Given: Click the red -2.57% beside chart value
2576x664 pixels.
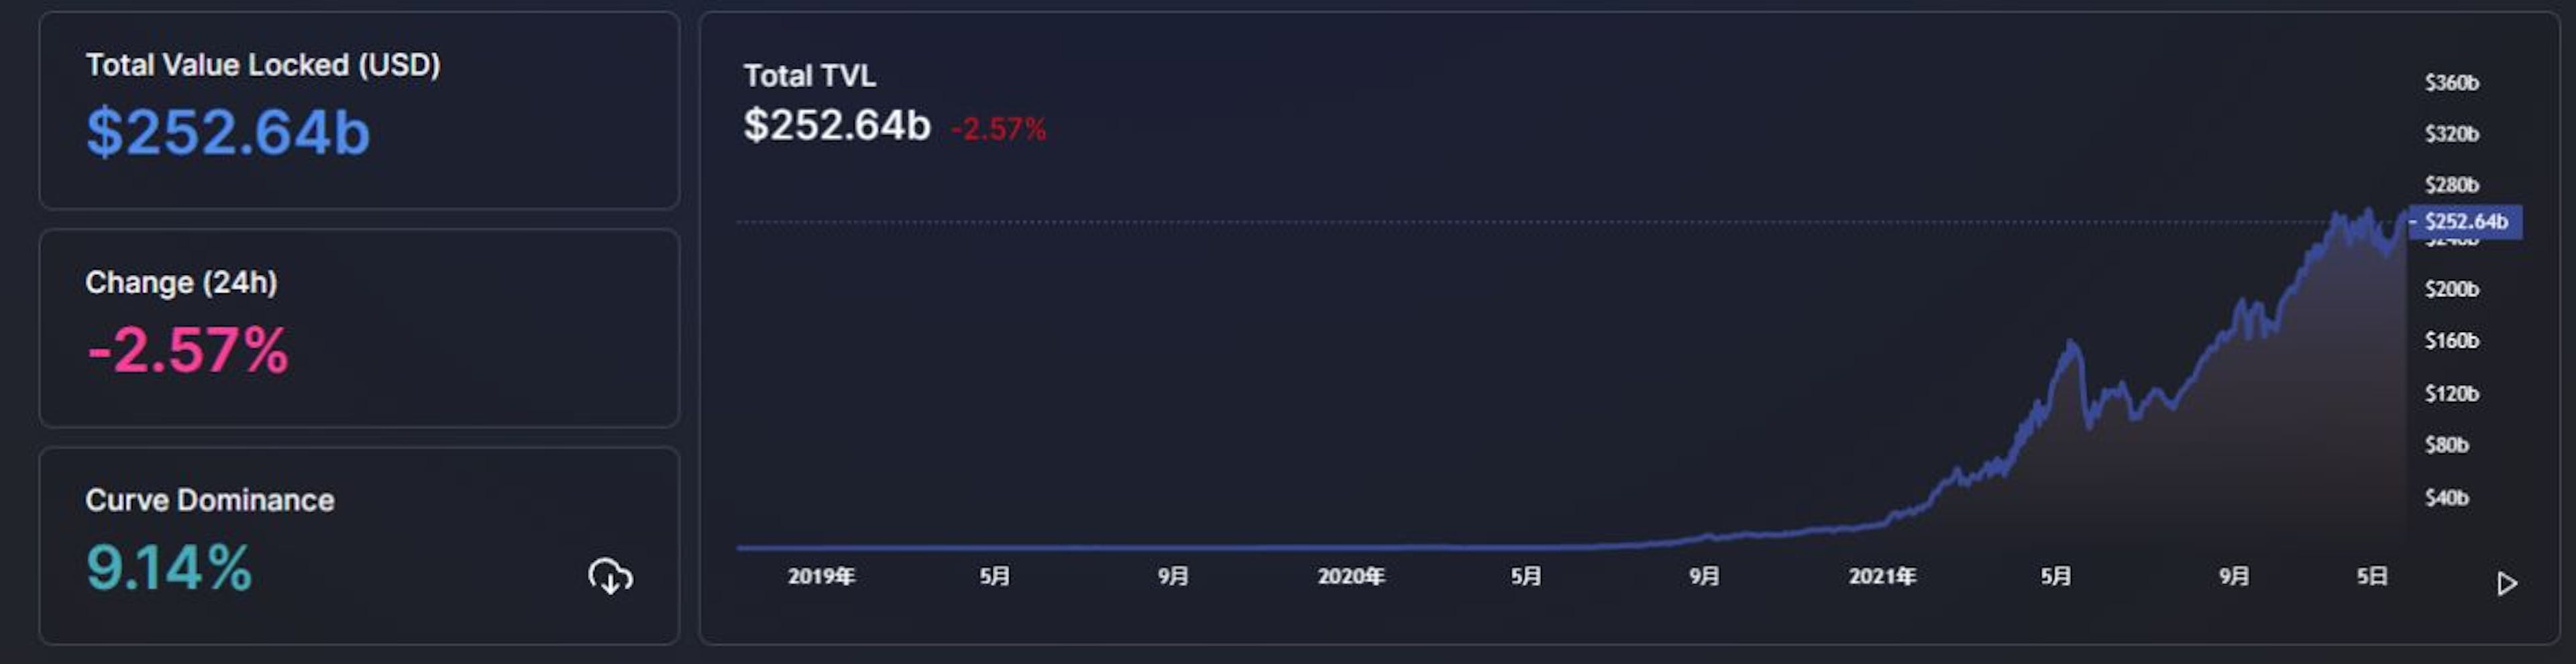Looking at the screenshot, I should (998, 129).
